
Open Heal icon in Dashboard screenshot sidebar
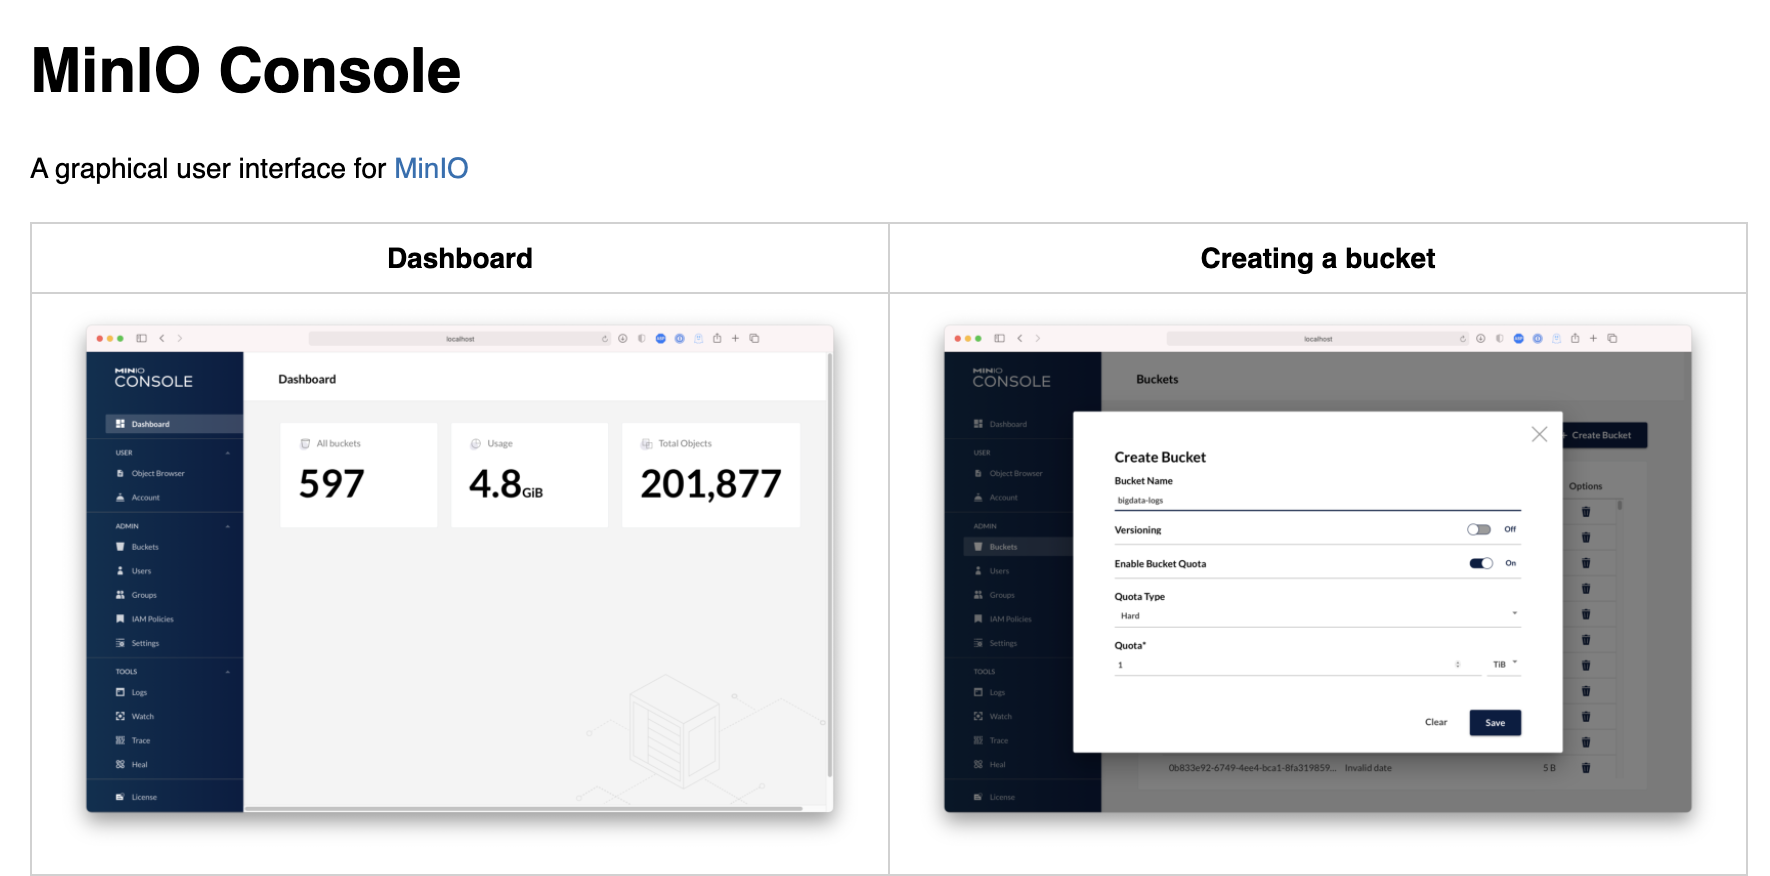(x=120, y=764)
